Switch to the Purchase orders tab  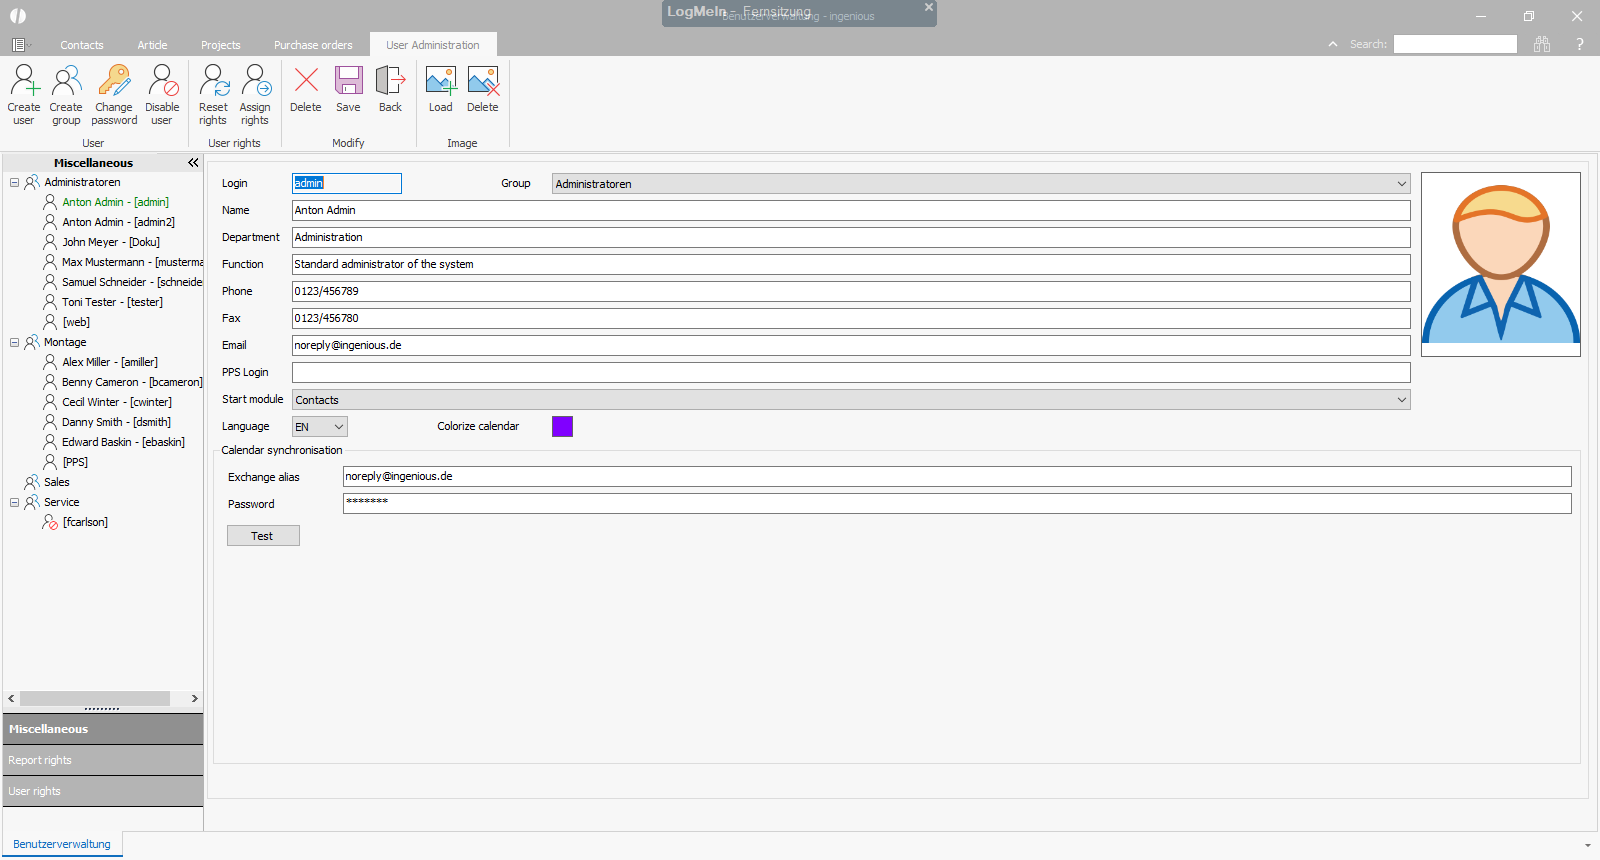[x=313, y=45]
